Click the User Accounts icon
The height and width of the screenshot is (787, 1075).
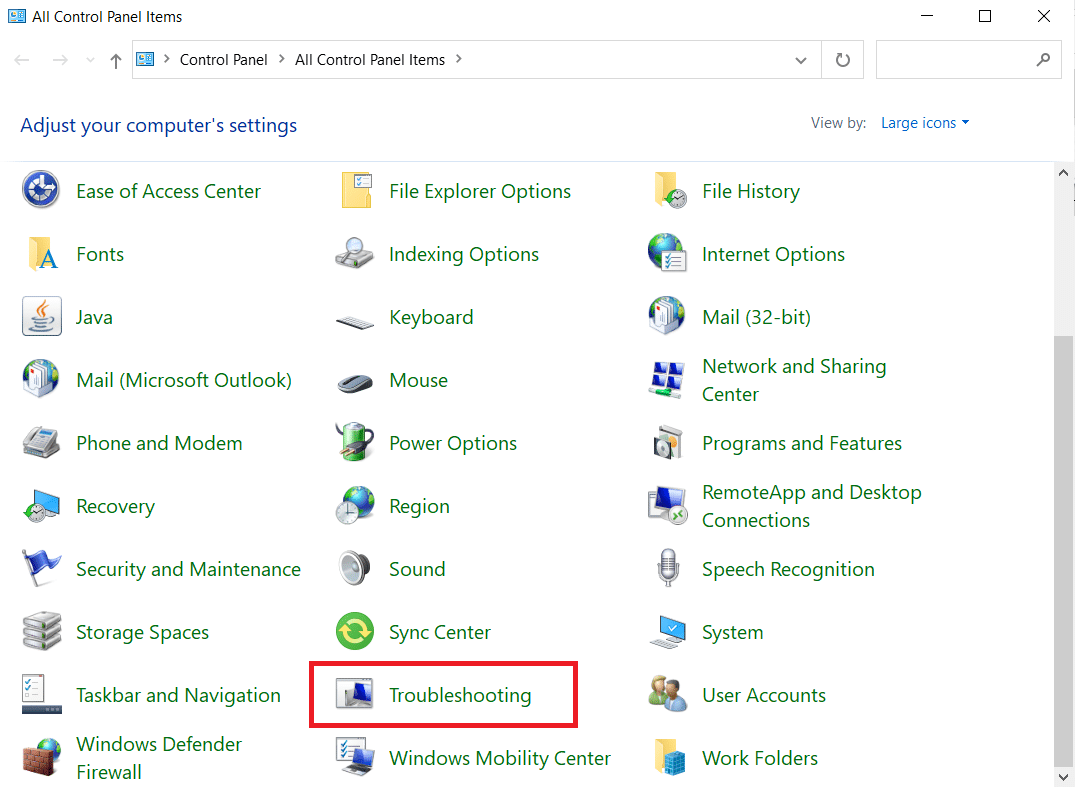pos(667,695)
